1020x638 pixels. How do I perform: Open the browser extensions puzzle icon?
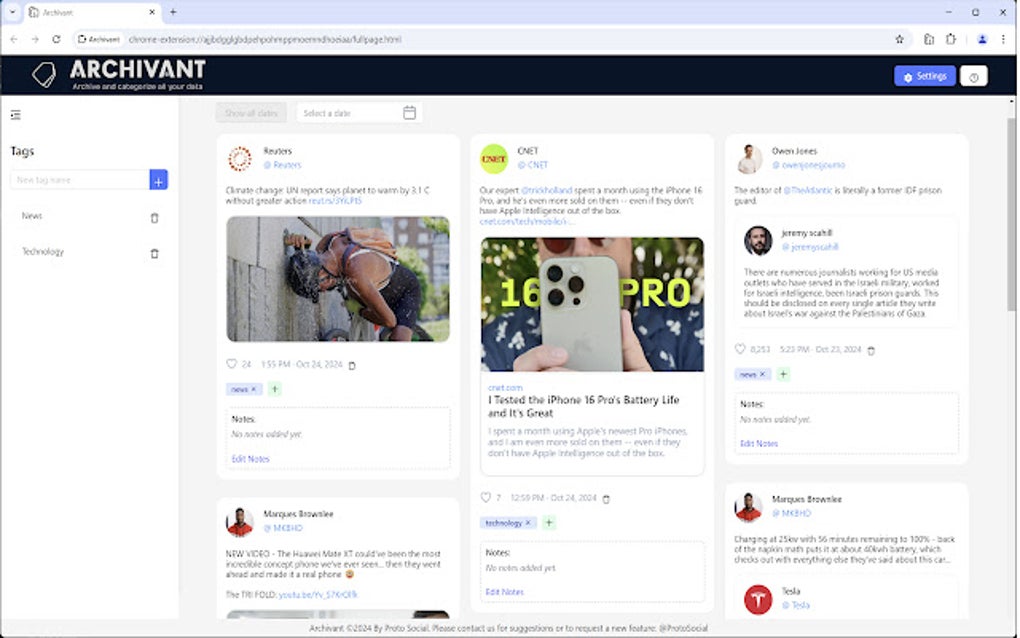pyautogui.click(x=951, y=40)
